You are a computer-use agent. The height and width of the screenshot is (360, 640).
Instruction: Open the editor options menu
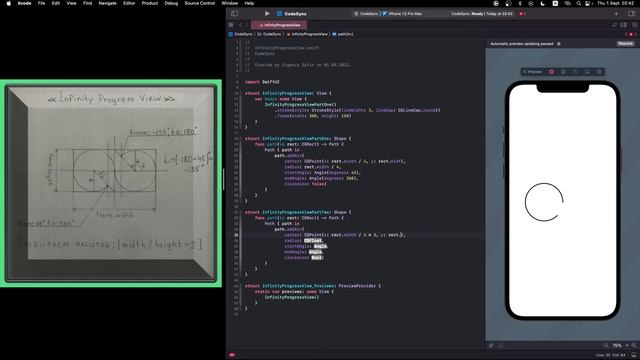[x=623, y=25]
